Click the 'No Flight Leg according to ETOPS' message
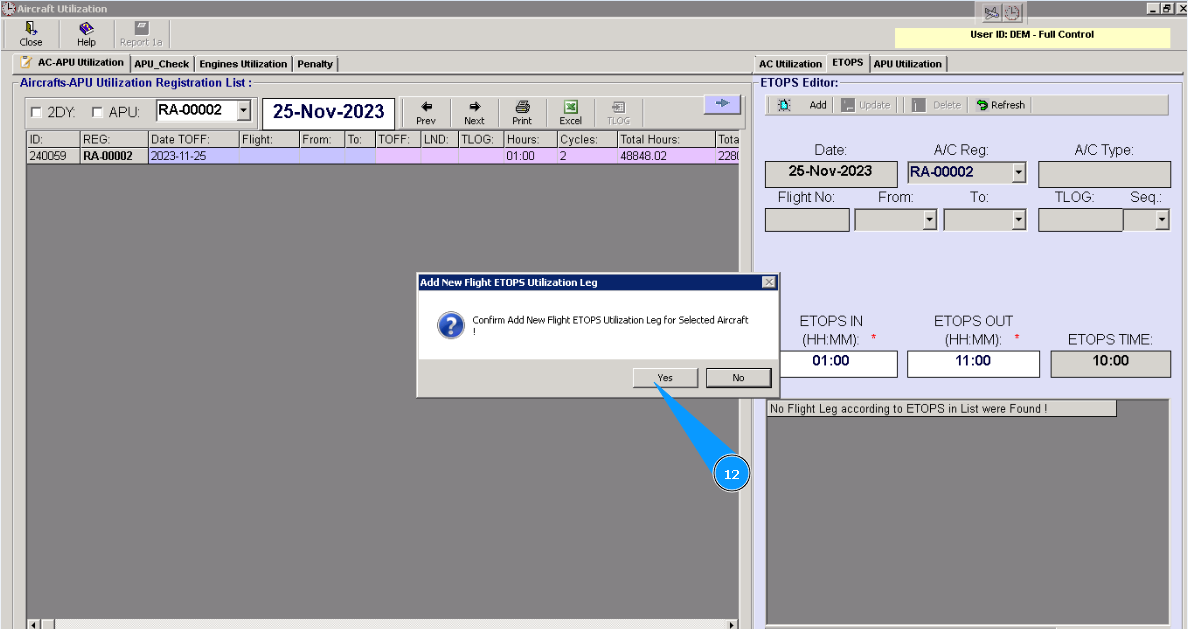Image resolution: width=1188 pixels, height=630 pixels. [x=941, y=409]
